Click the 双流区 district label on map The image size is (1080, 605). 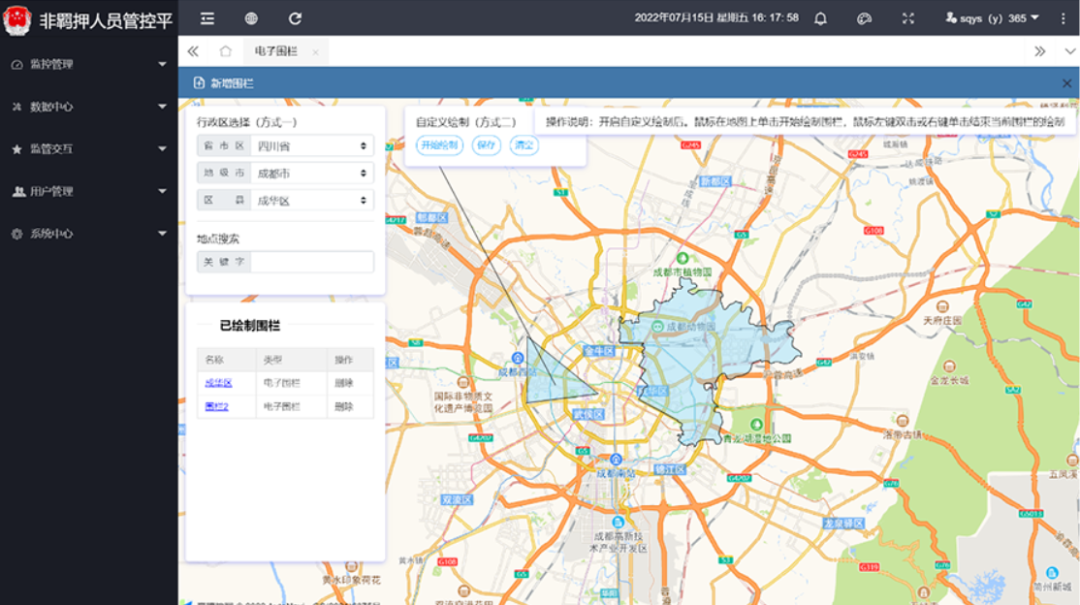point(456,500)
